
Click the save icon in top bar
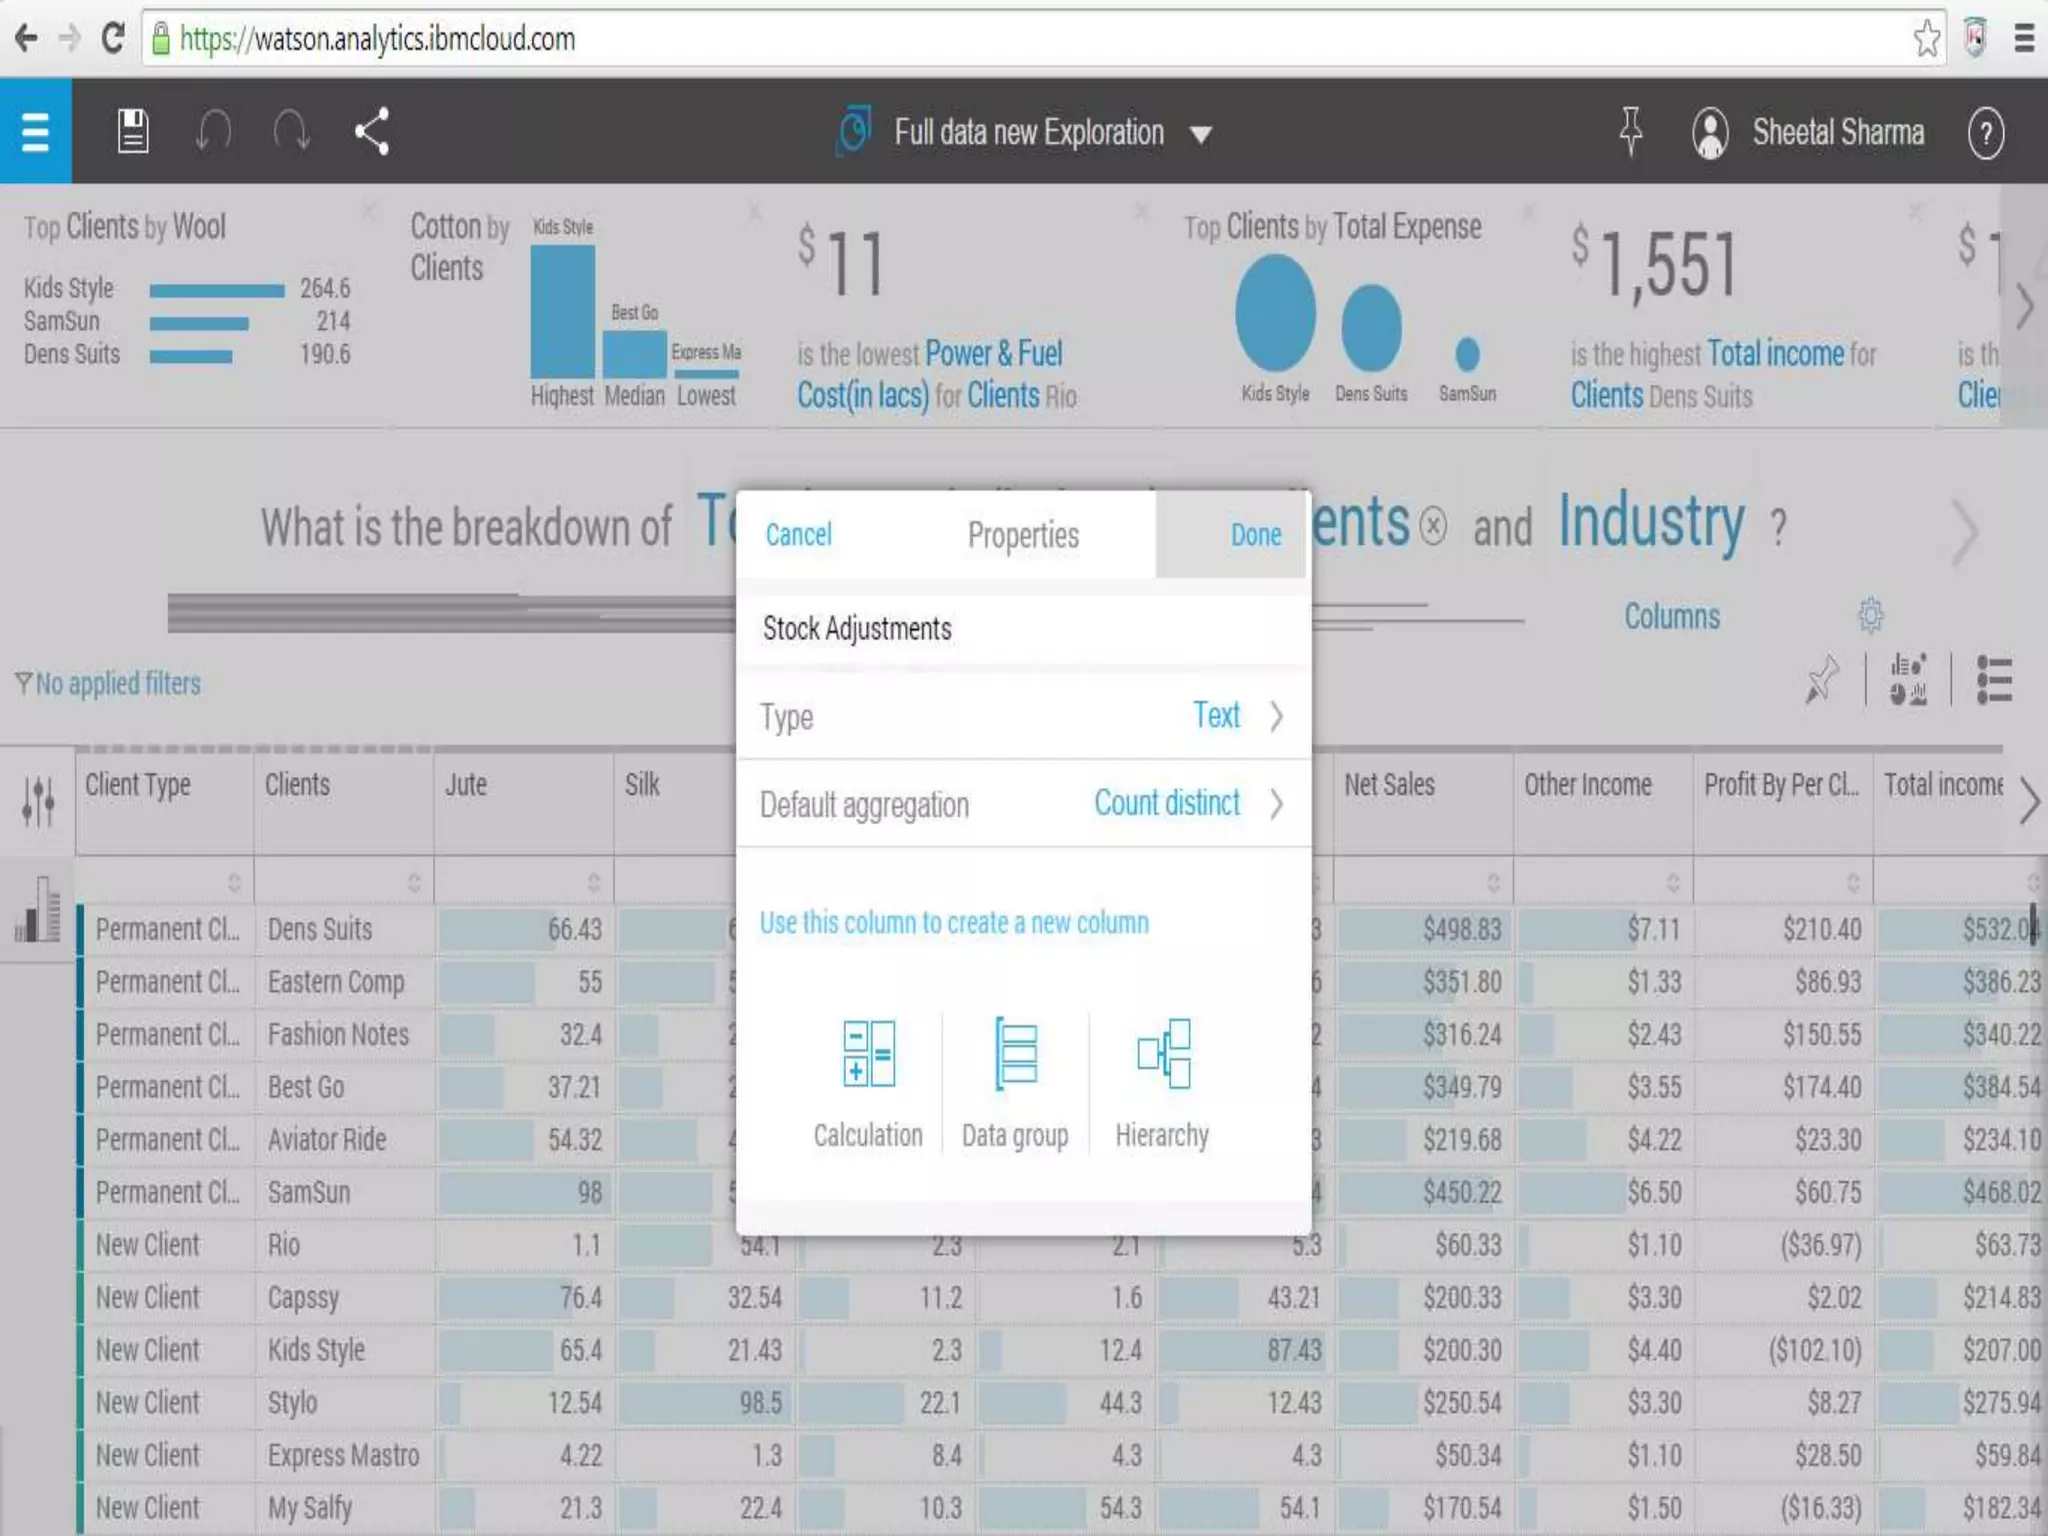point(133,131)
